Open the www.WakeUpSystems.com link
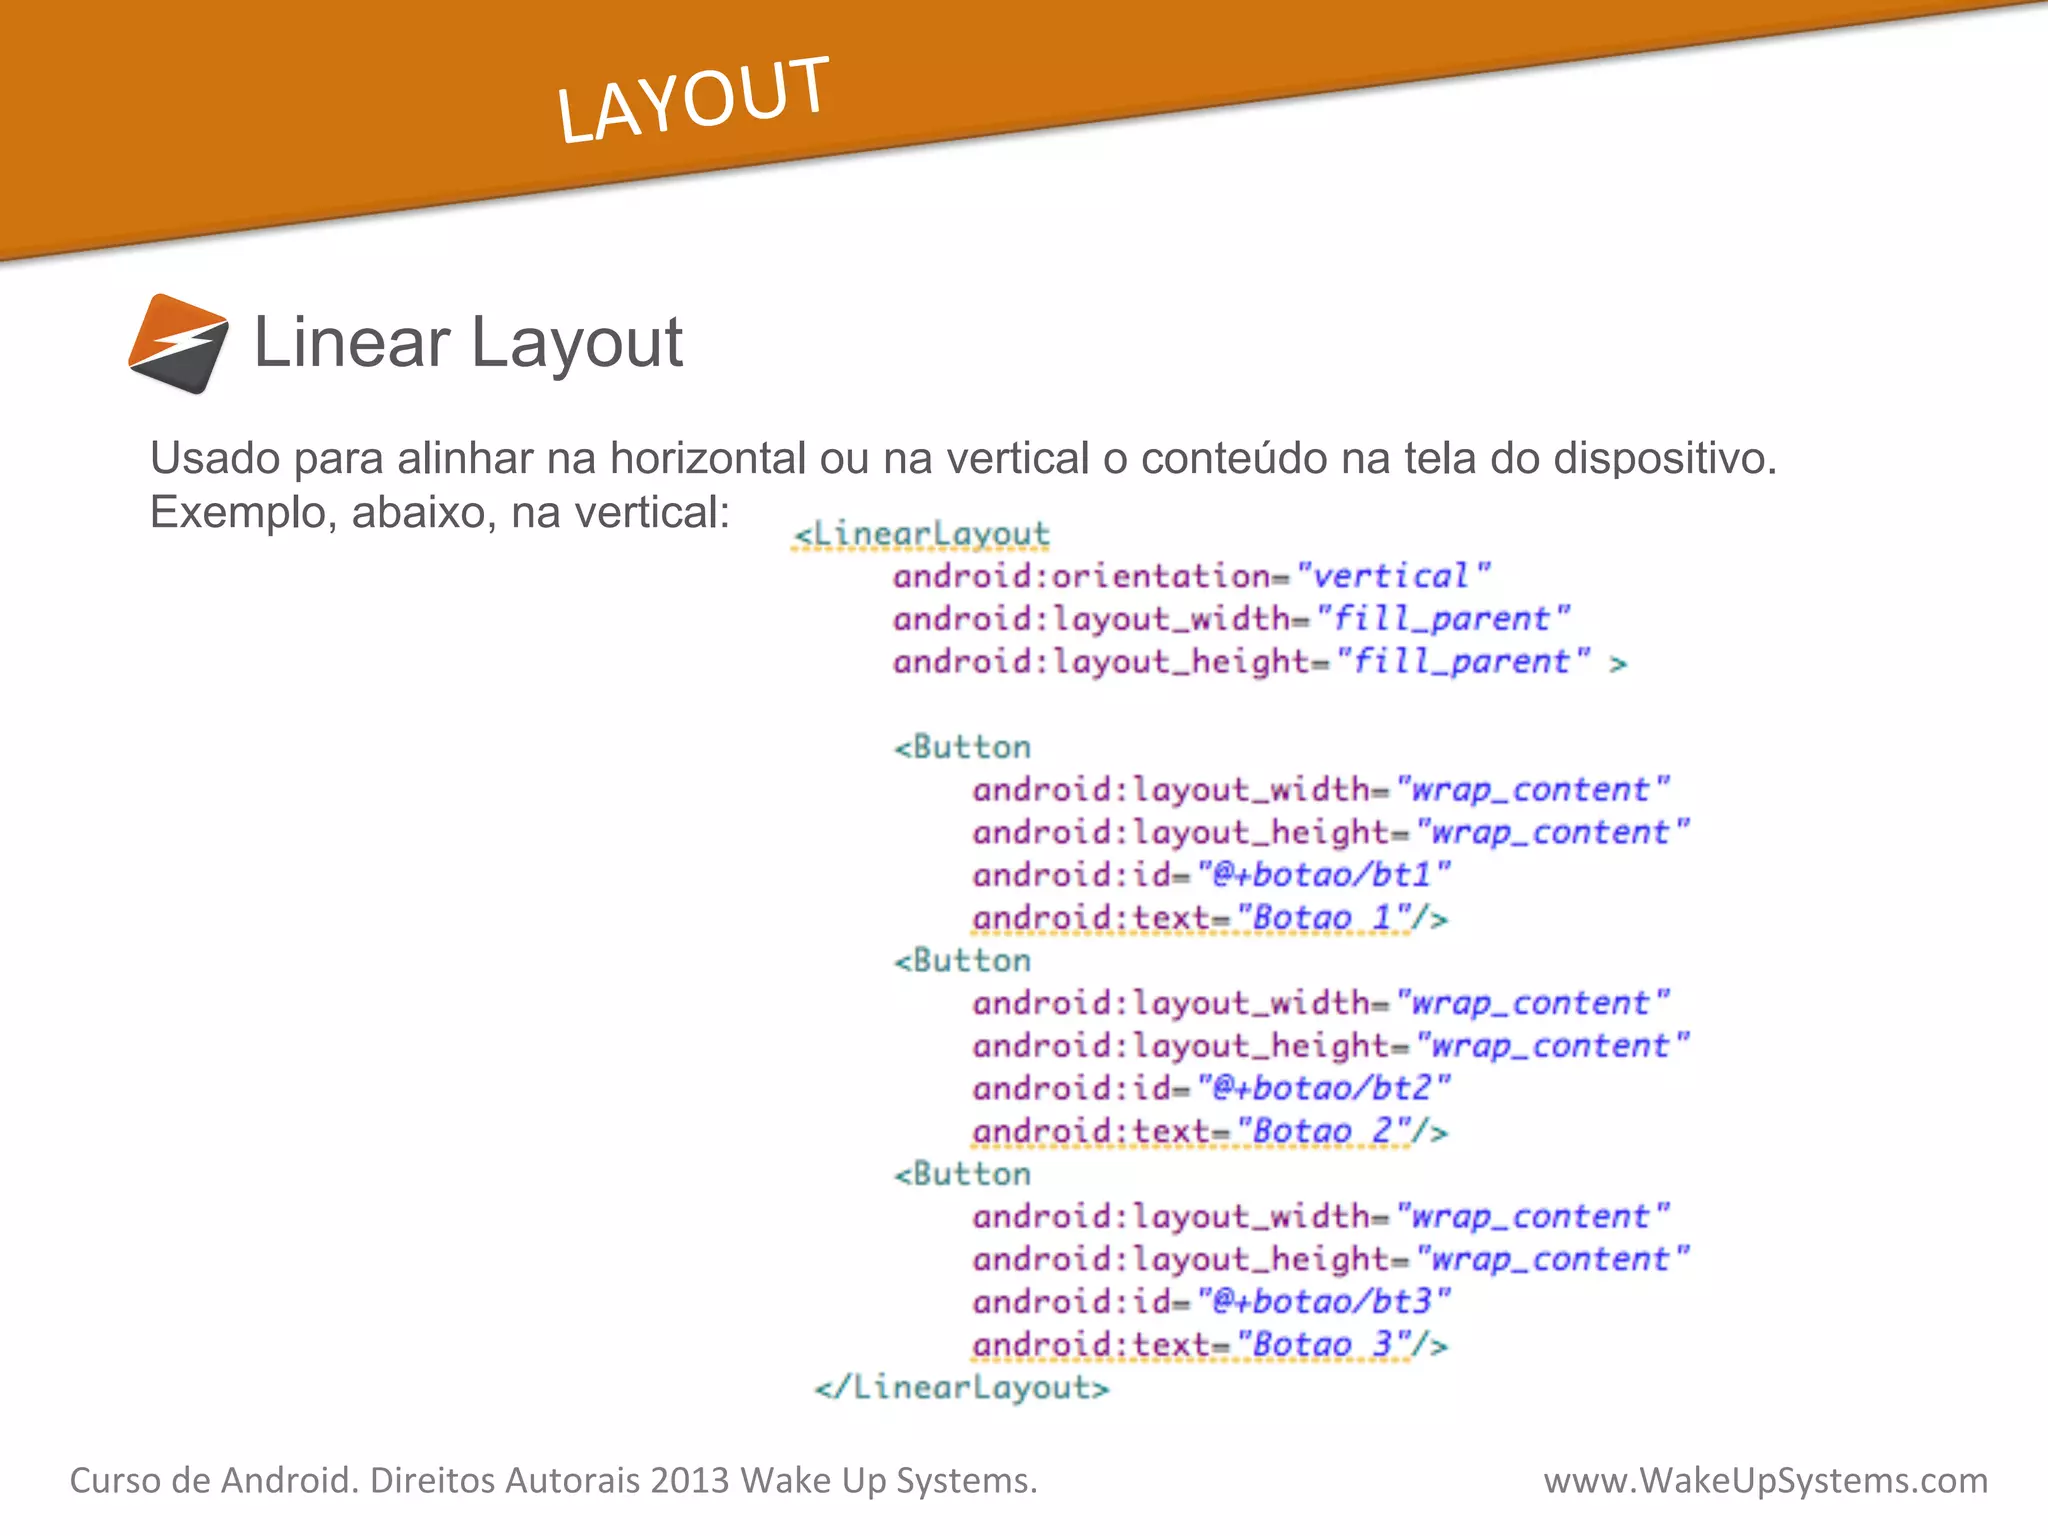The image size is (2048, 1536). 1766,1481
